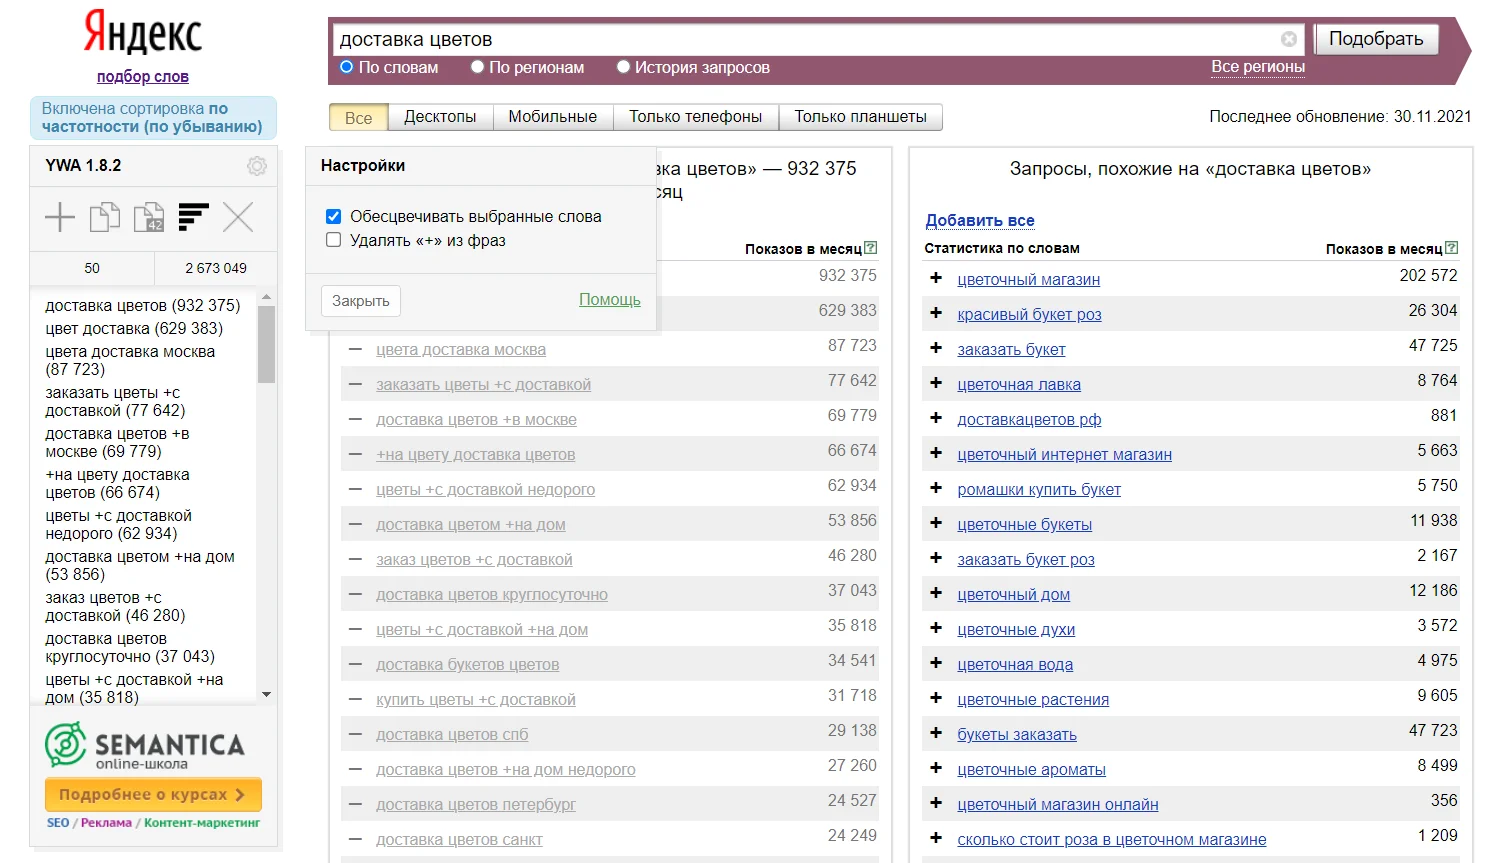The width and height of the screenshot is (1500, 863).
Task: Clear search field using the round X icon
Action: click(1289, 39)
